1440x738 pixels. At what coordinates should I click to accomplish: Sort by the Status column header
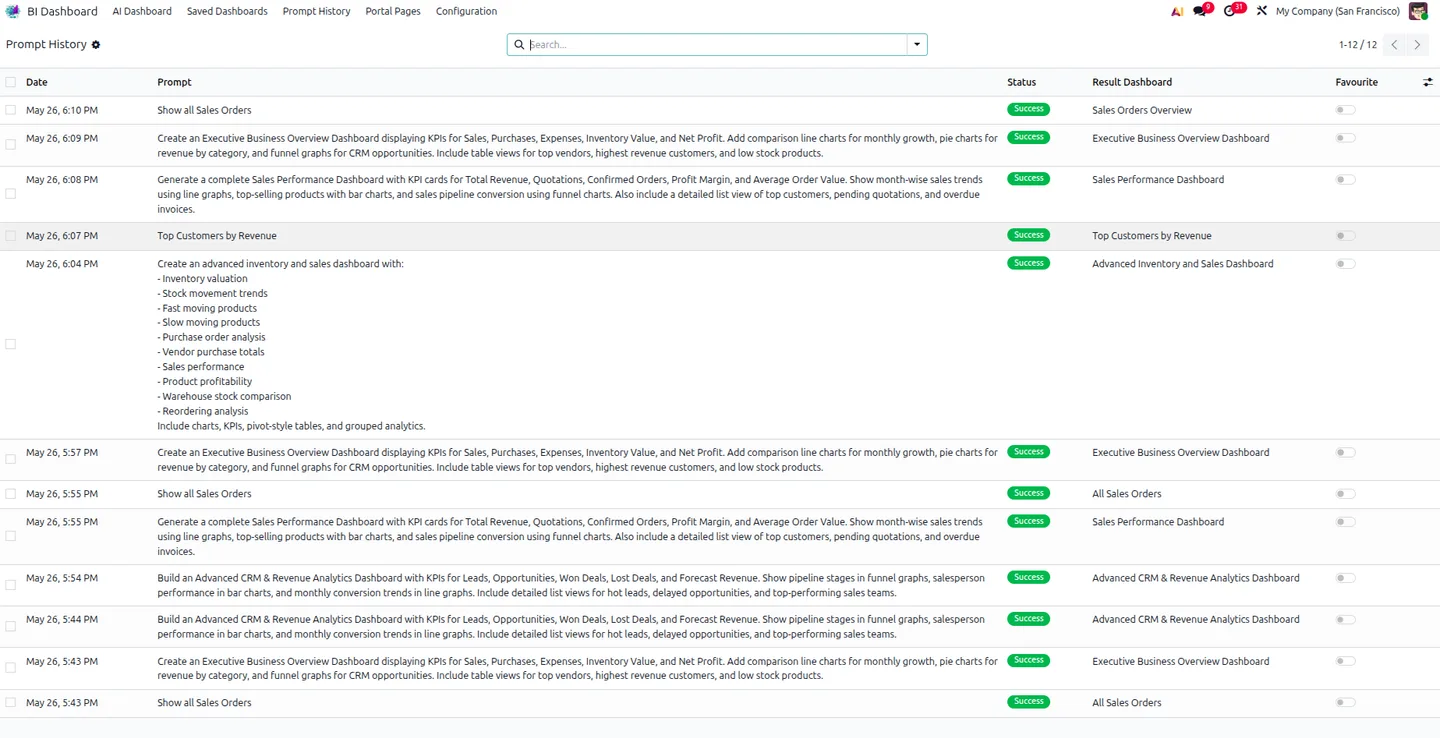[x=1021, y=82]
